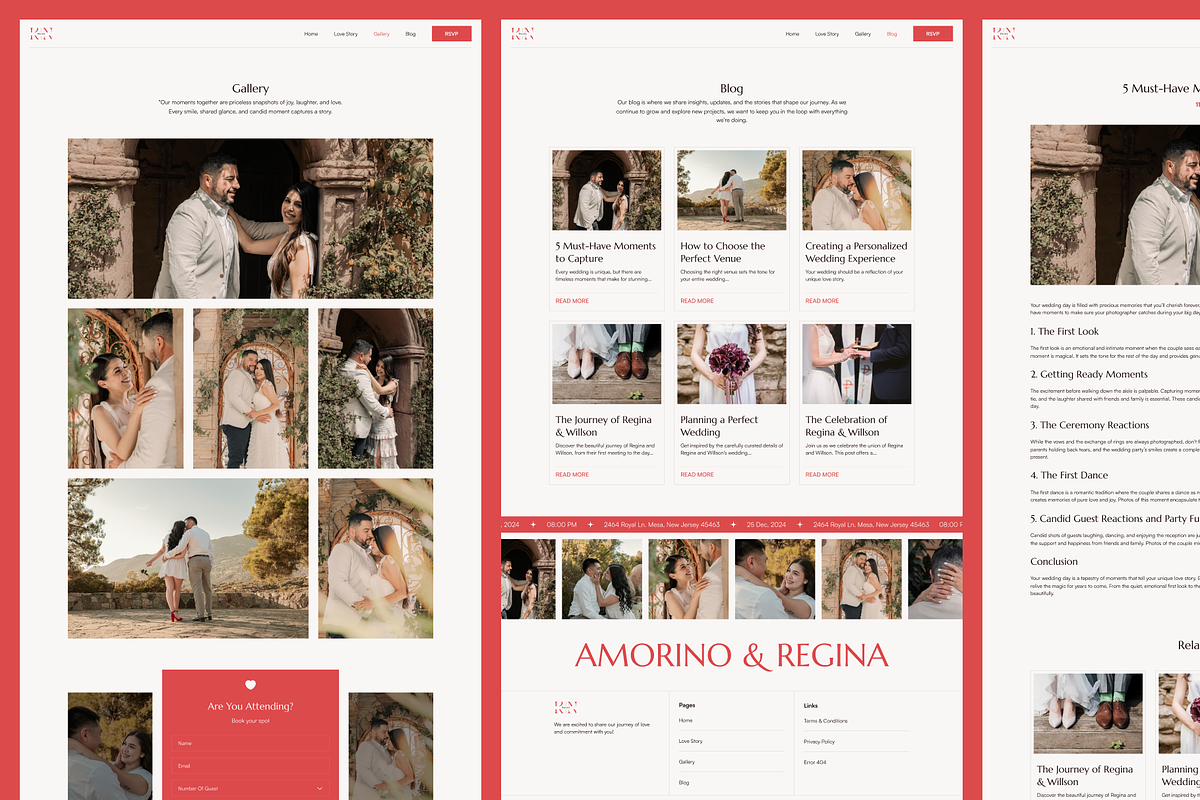Open the Number Of Guest dropdown
This screenshot has width=1200, height=800.
point(250,788)
